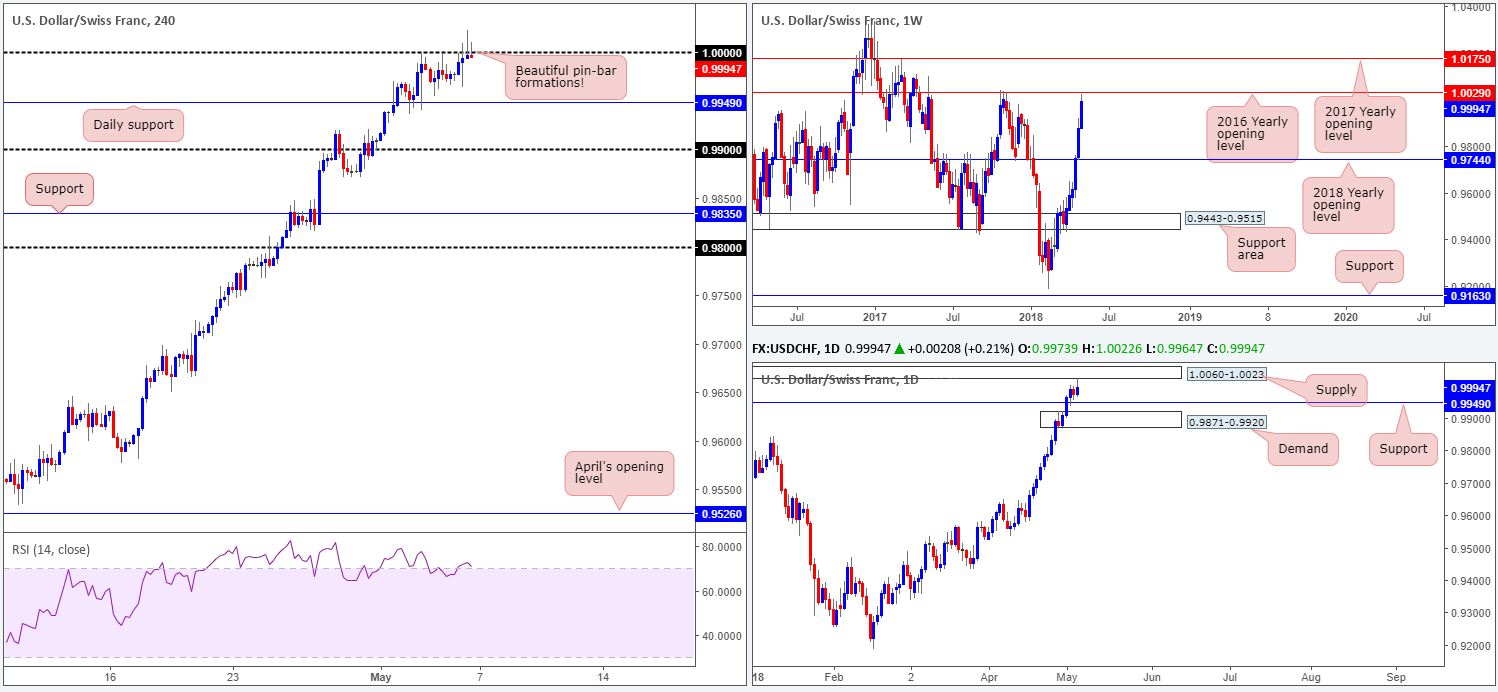Click the '2016 Yearly opening level' callout
The height and width of the screenshot is (692, 1498).
point(1253,133)
